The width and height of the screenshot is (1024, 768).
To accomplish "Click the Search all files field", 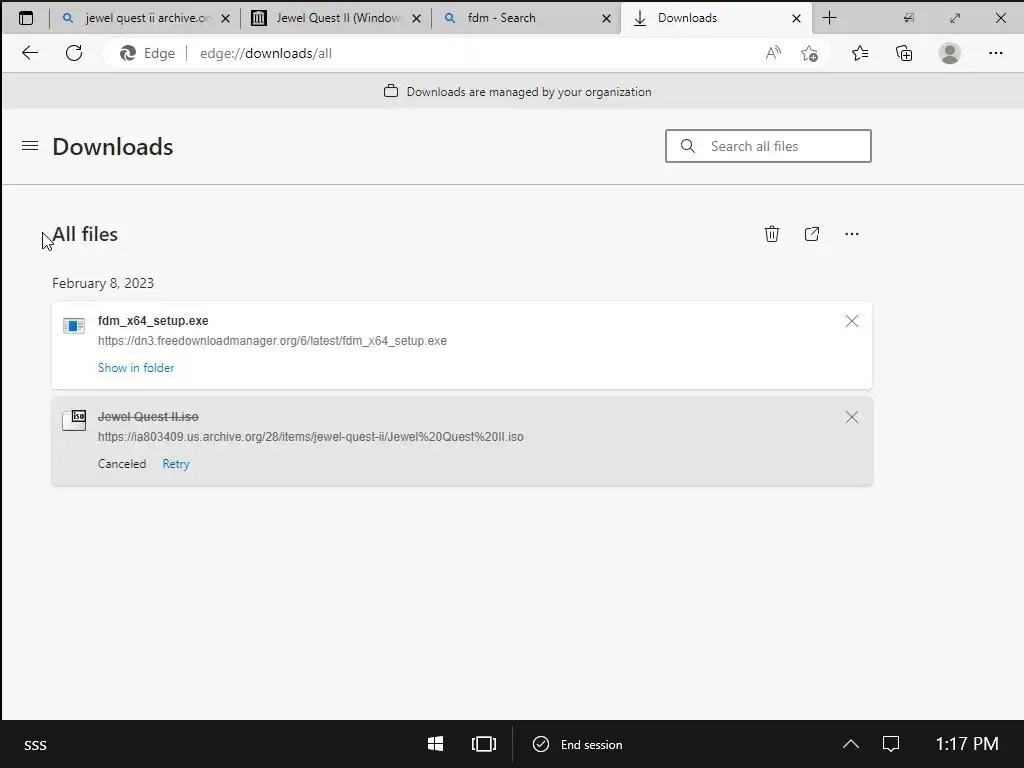I will [x=768, y=146].
